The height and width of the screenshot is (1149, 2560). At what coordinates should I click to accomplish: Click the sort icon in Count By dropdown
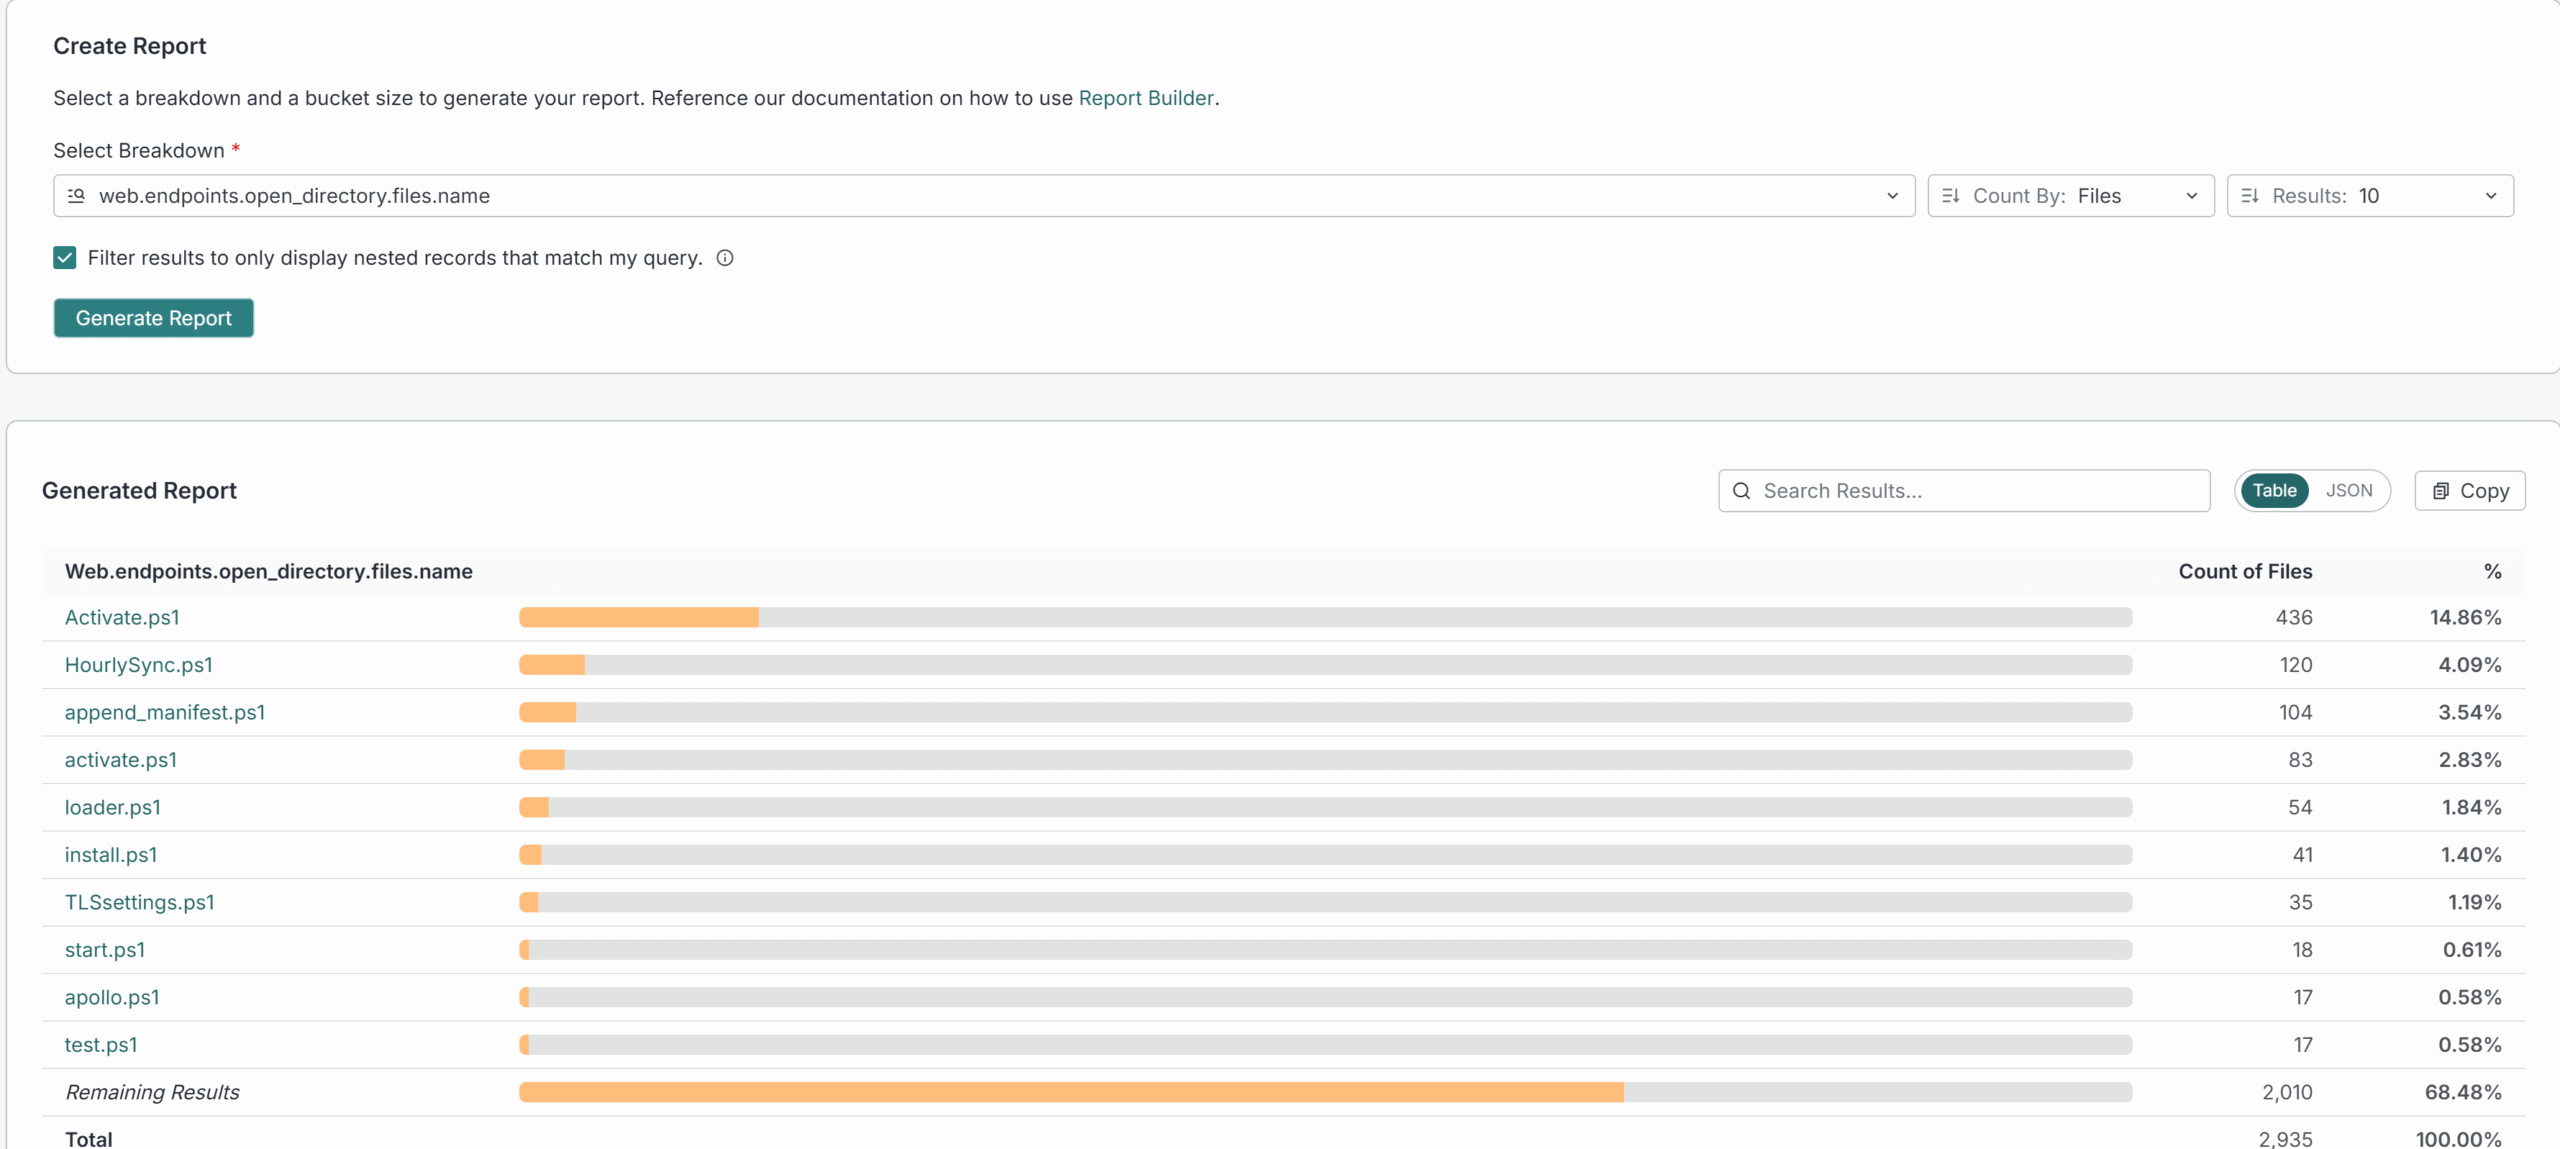[1950, 196]
